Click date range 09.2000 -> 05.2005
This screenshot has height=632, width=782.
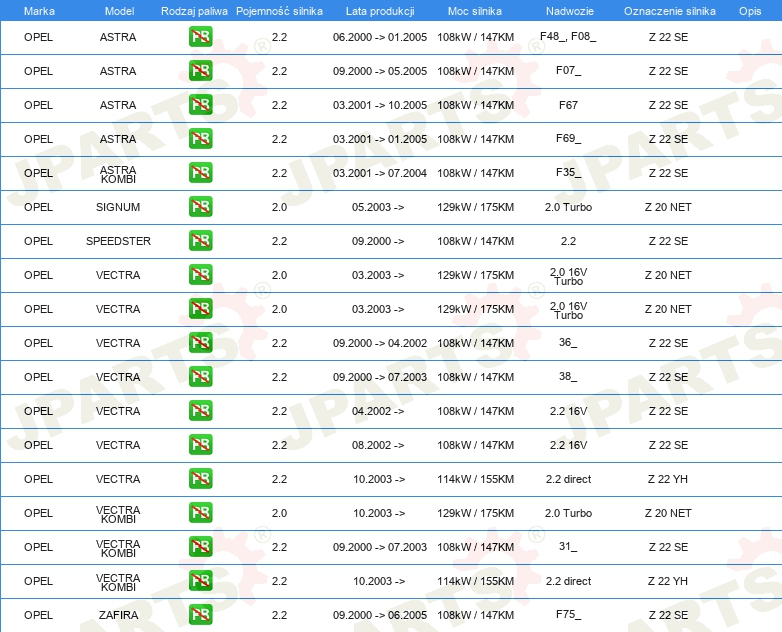click(380, 71)
